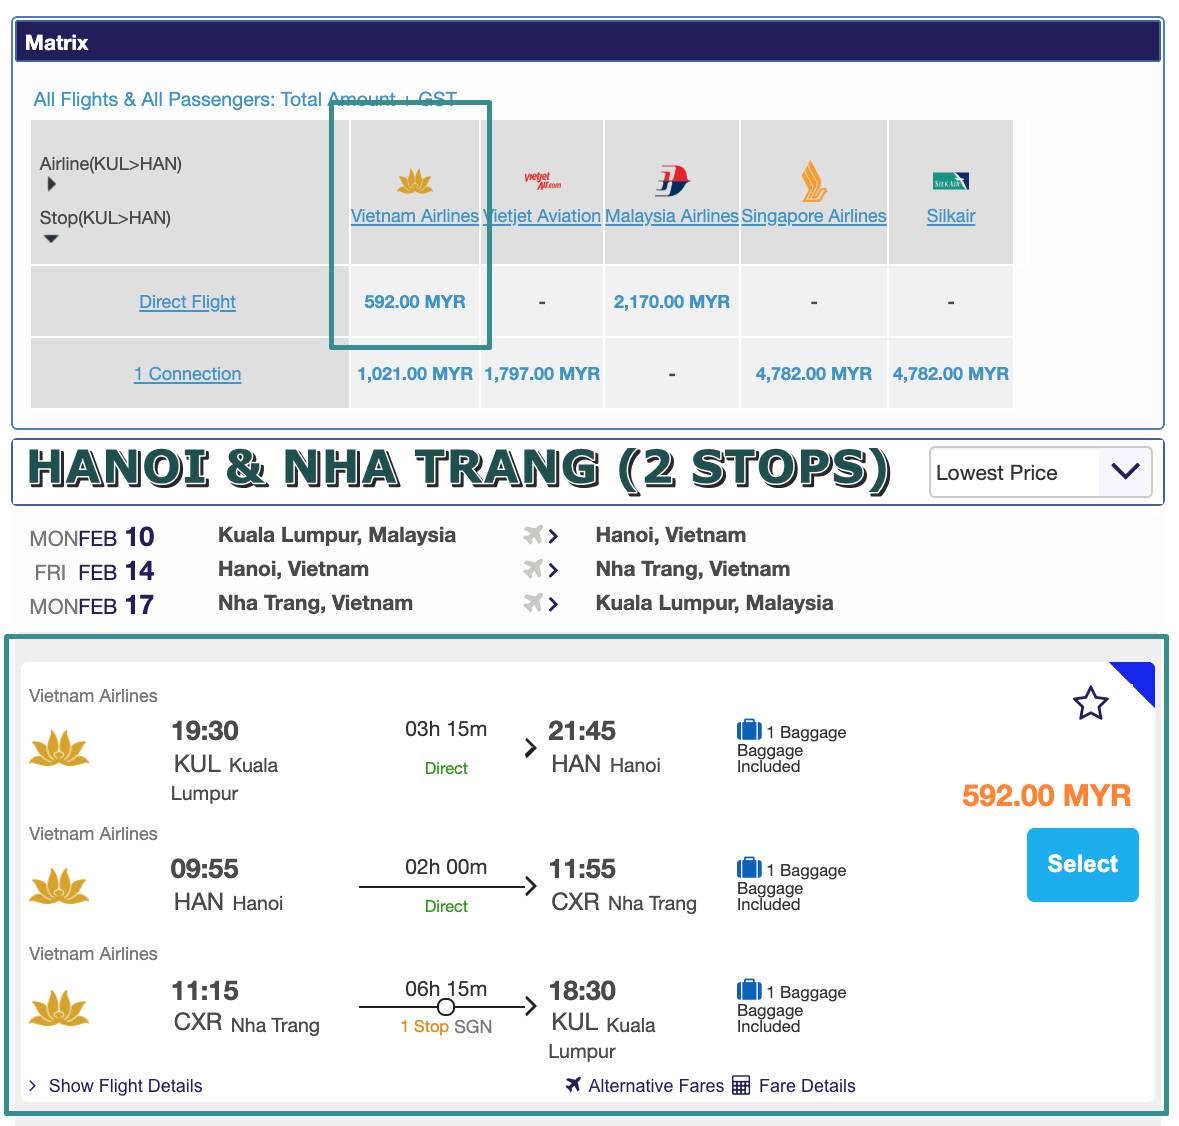This screenshot has width=1179, height=1126.
Task: Click the Matrix panel header
Action: pos(588,42)
